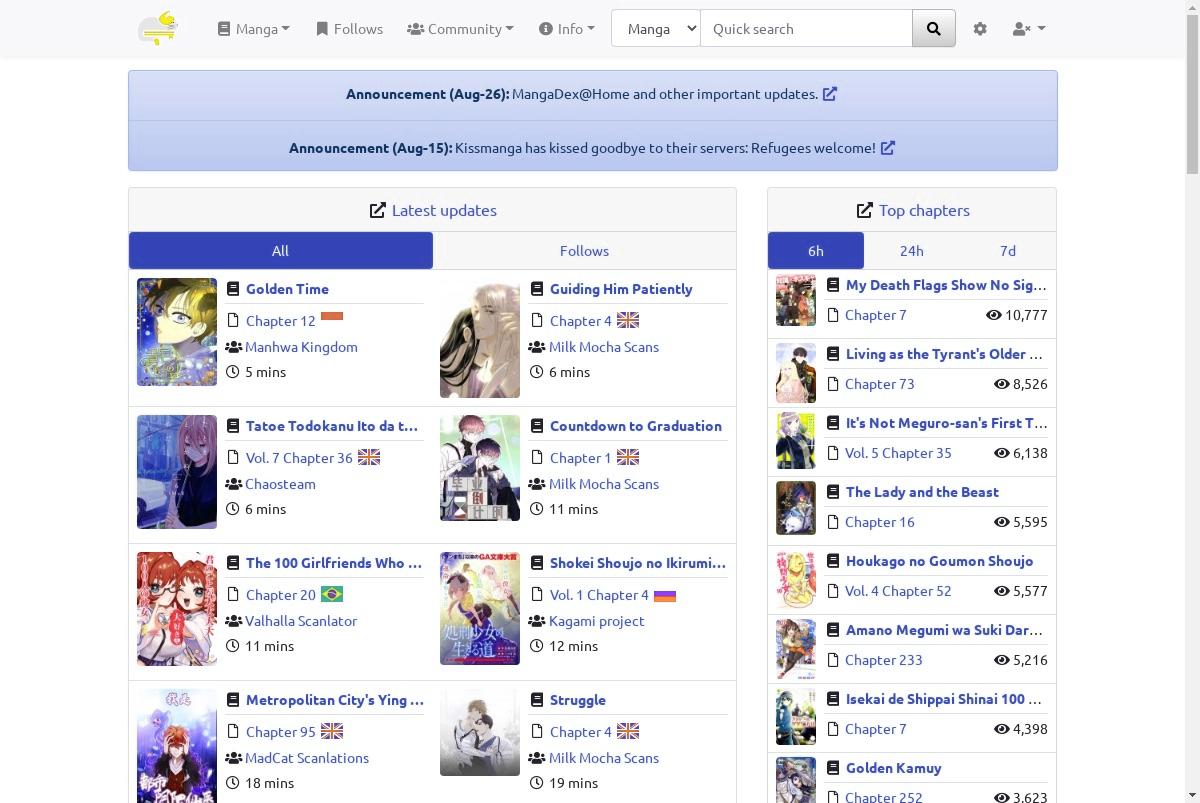Open Tatoe Todokanu Ito da title link
The height and width of the screenshot is (803, 1200).
[332, 426]
